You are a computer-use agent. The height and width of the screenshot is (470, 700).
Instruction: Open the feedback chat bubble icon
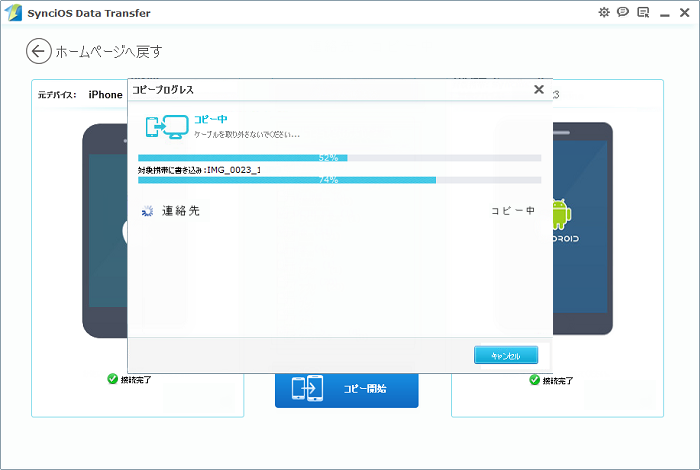click(623, 12)
